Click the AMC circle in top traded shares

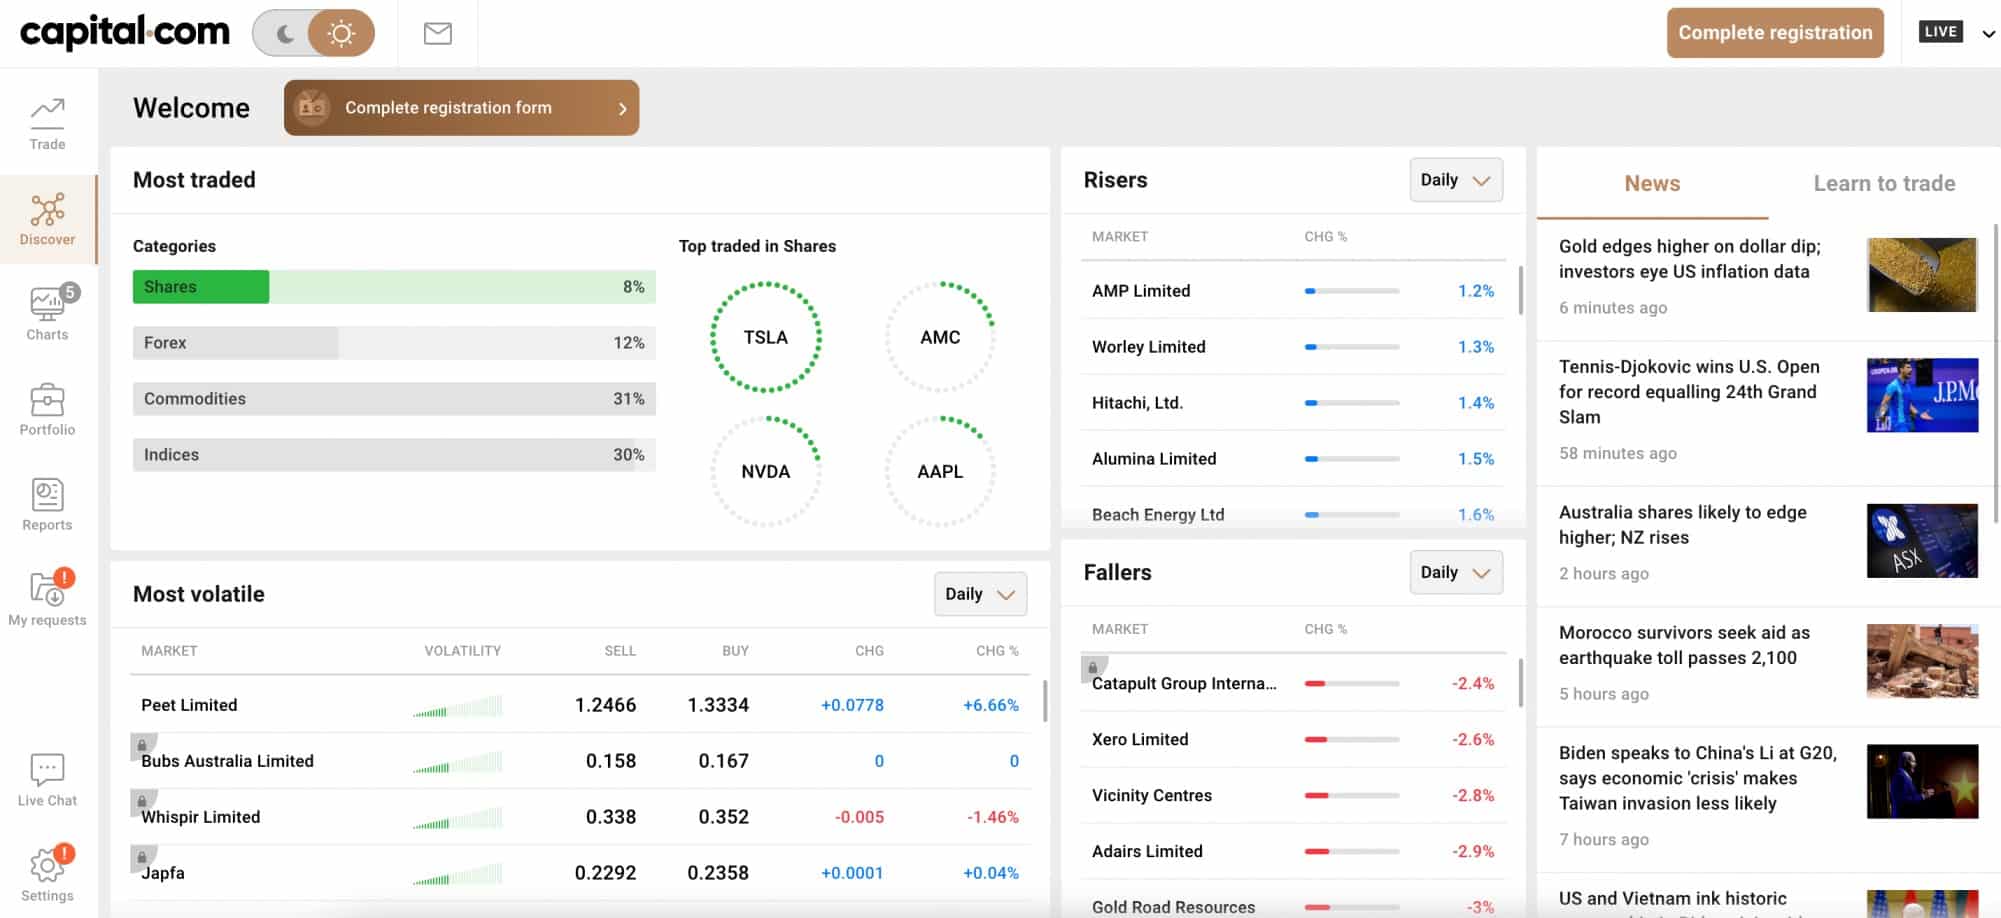click(940, 337)
